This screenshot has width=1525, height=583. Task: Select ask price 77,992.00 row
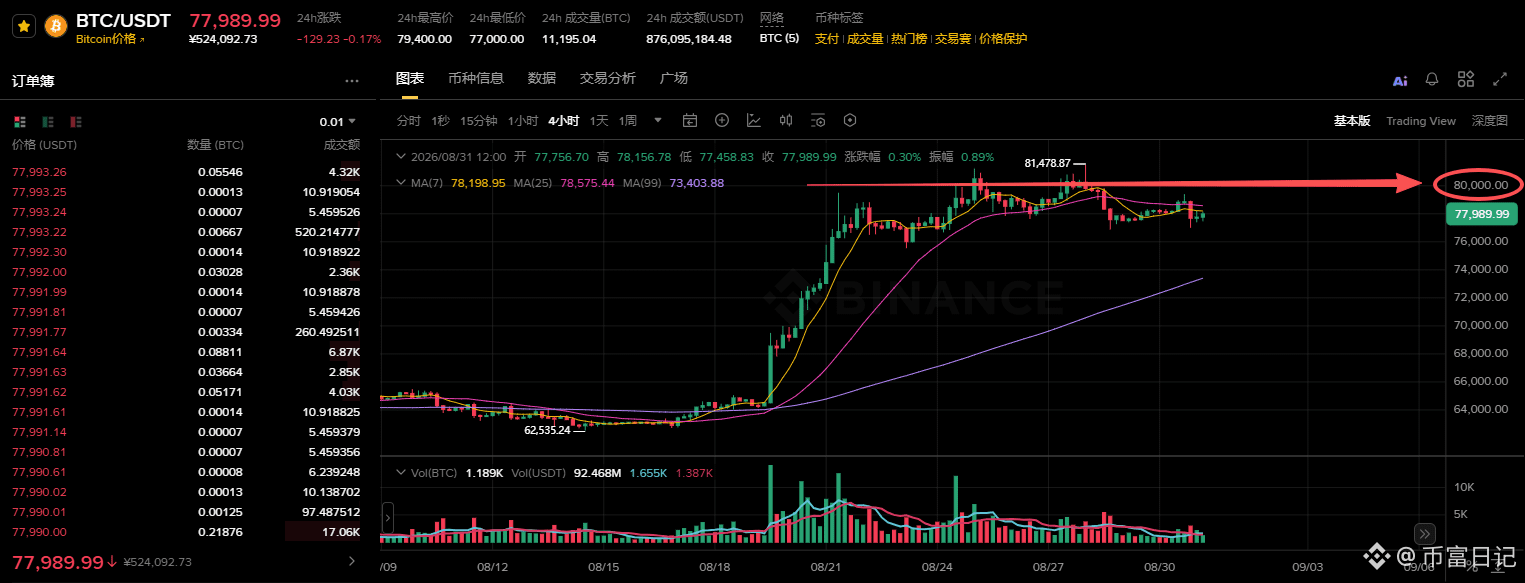[186, 272]
